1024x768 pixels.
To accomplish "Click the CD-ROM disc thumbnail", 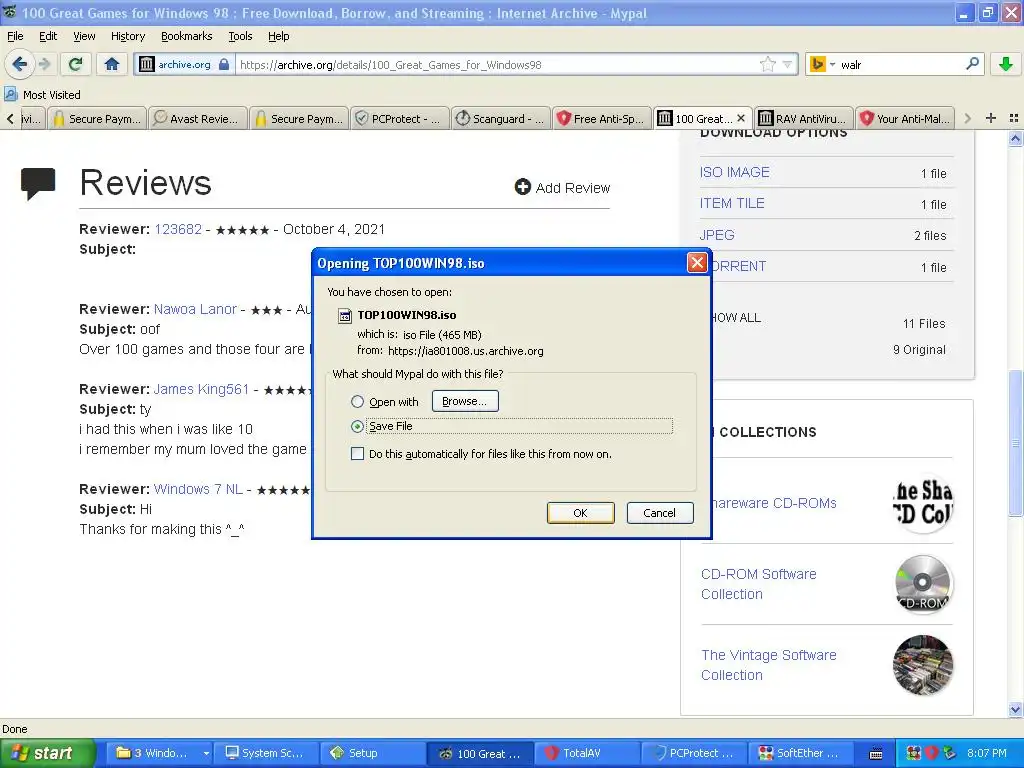I will coord(923,584).
